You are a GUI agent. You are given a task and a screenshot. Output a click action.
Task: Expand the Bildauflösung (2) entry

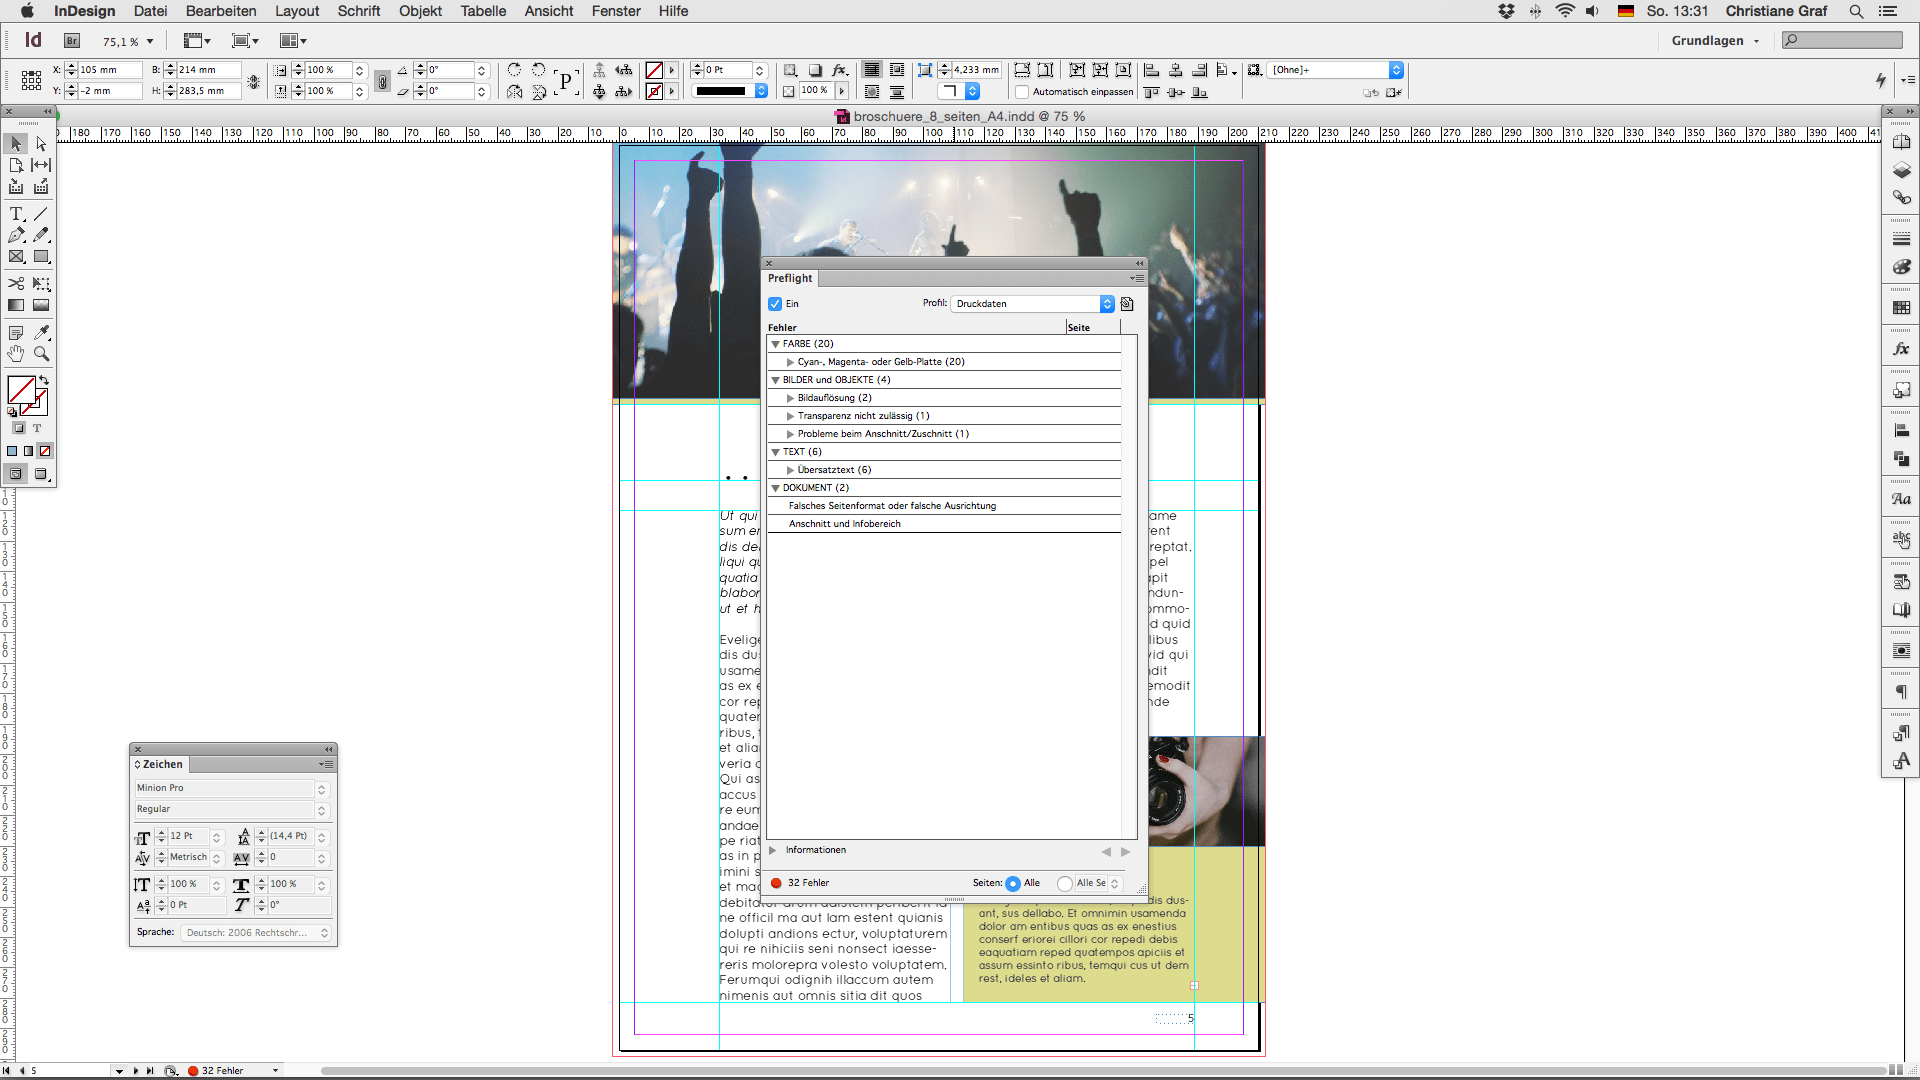(x=790, y=398)
